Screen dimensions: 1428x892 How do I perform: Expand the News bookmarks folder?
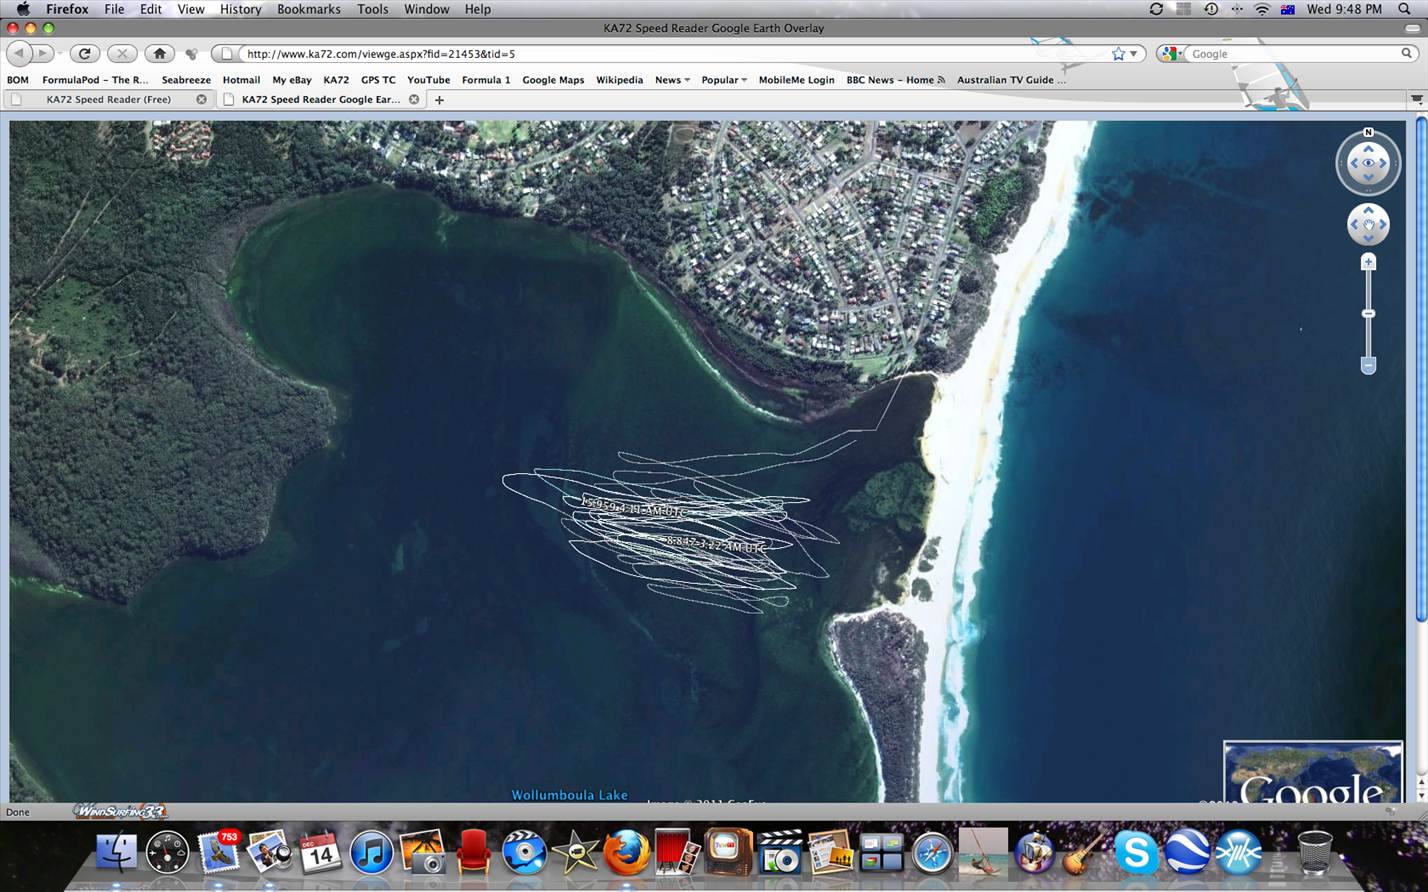672,80
